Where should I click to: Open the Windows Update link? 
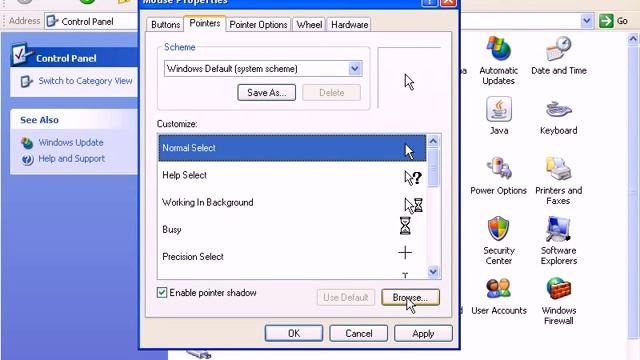pyautogui.click(x=71, y=142)
